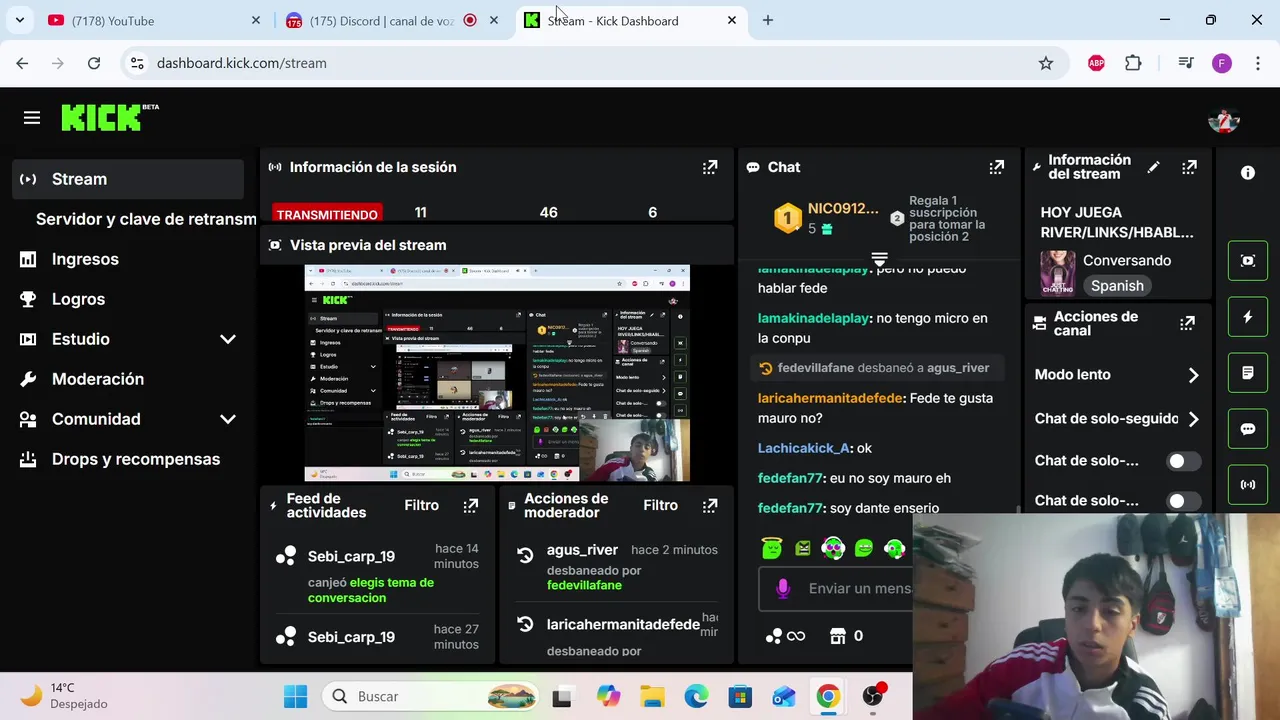
Task: Open the Chrome extensions puzzle menu
Action: pyautogui.click(x=1133, y=63)
